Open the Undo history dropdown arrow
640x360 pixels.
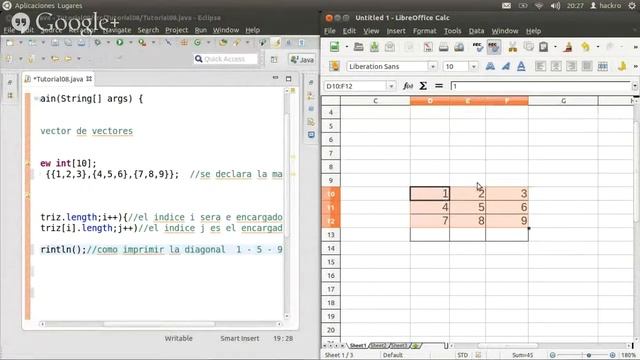(x=598, y=47)
